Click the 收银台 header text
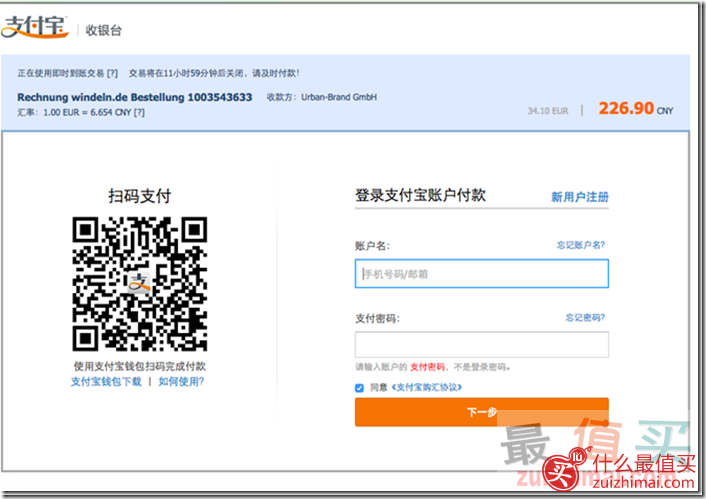The height and width of the screenshot is (499, 706). (x=104, y=30)
